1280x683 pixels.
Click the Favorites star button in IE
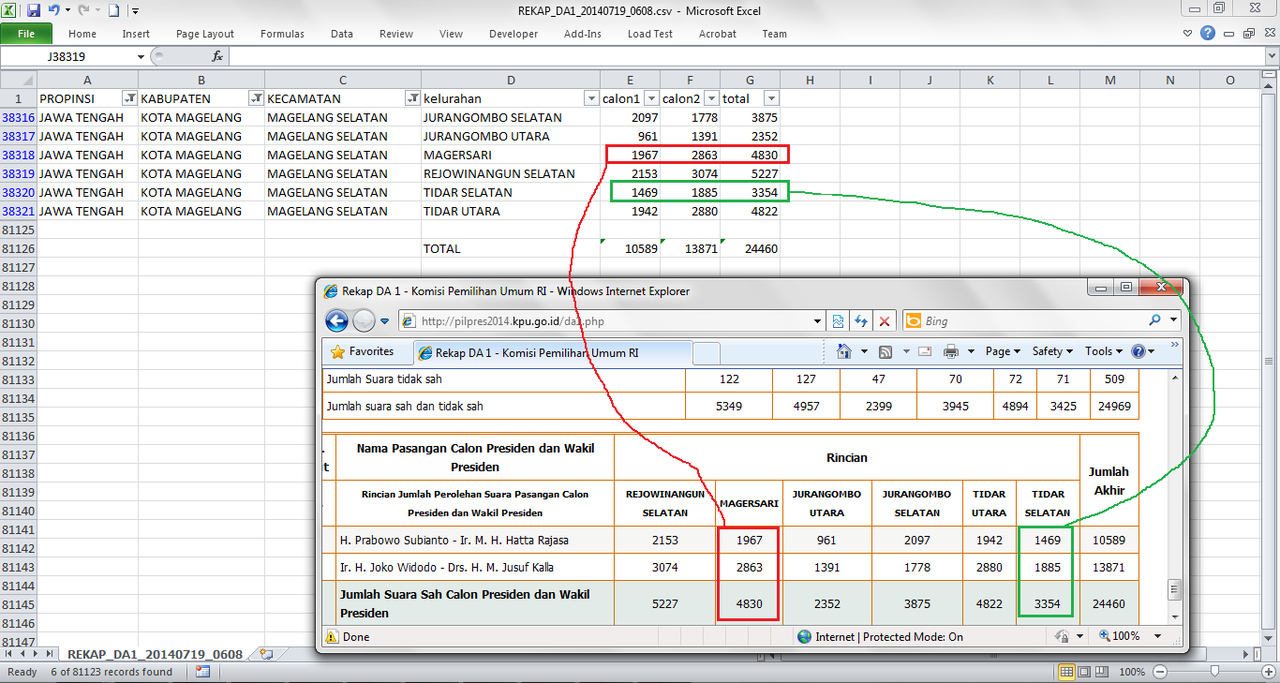[x=361, y=352]
